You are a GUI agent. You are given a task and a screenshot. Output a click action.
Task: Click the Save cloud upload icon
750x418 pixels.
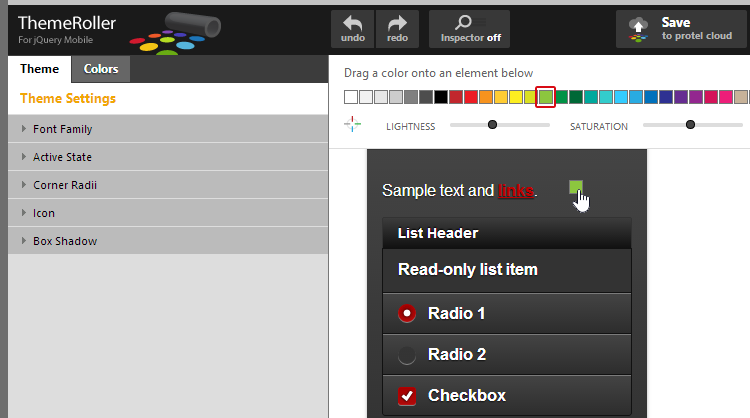pyautogui.click(x=638, y=29)
